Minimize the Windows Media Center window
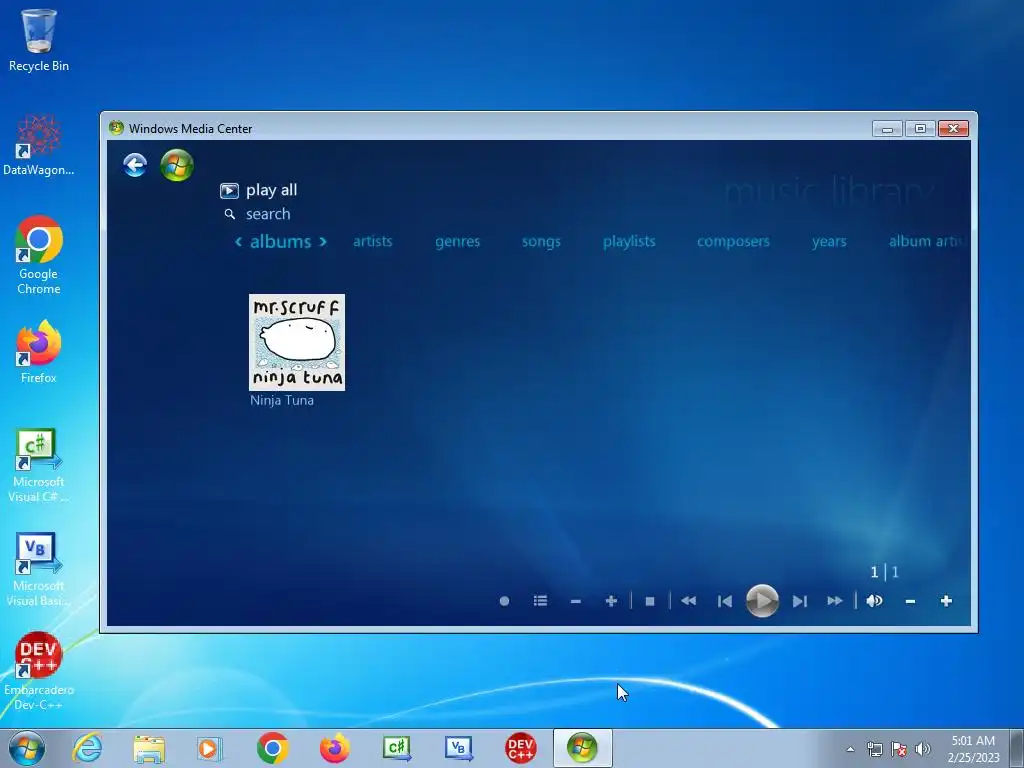This screenshot has height=768, width=1024. [888, 129]
